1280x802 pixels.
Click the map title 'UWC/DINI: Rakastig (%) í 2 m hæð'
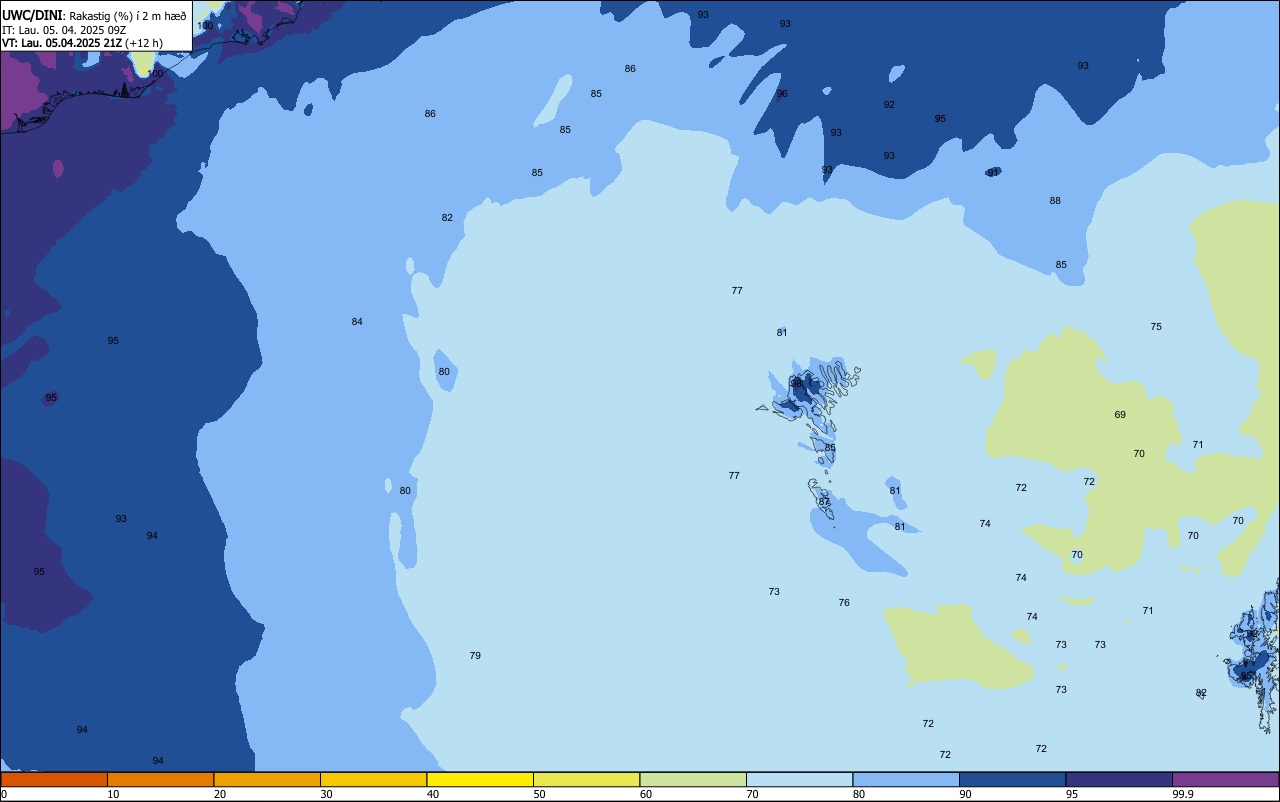[x=94, y=16]
